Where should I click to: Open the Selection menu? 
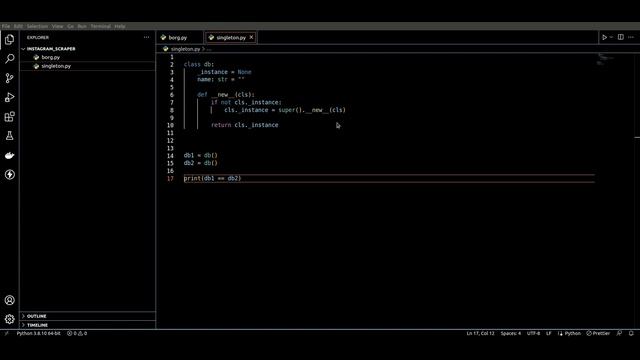37,26
